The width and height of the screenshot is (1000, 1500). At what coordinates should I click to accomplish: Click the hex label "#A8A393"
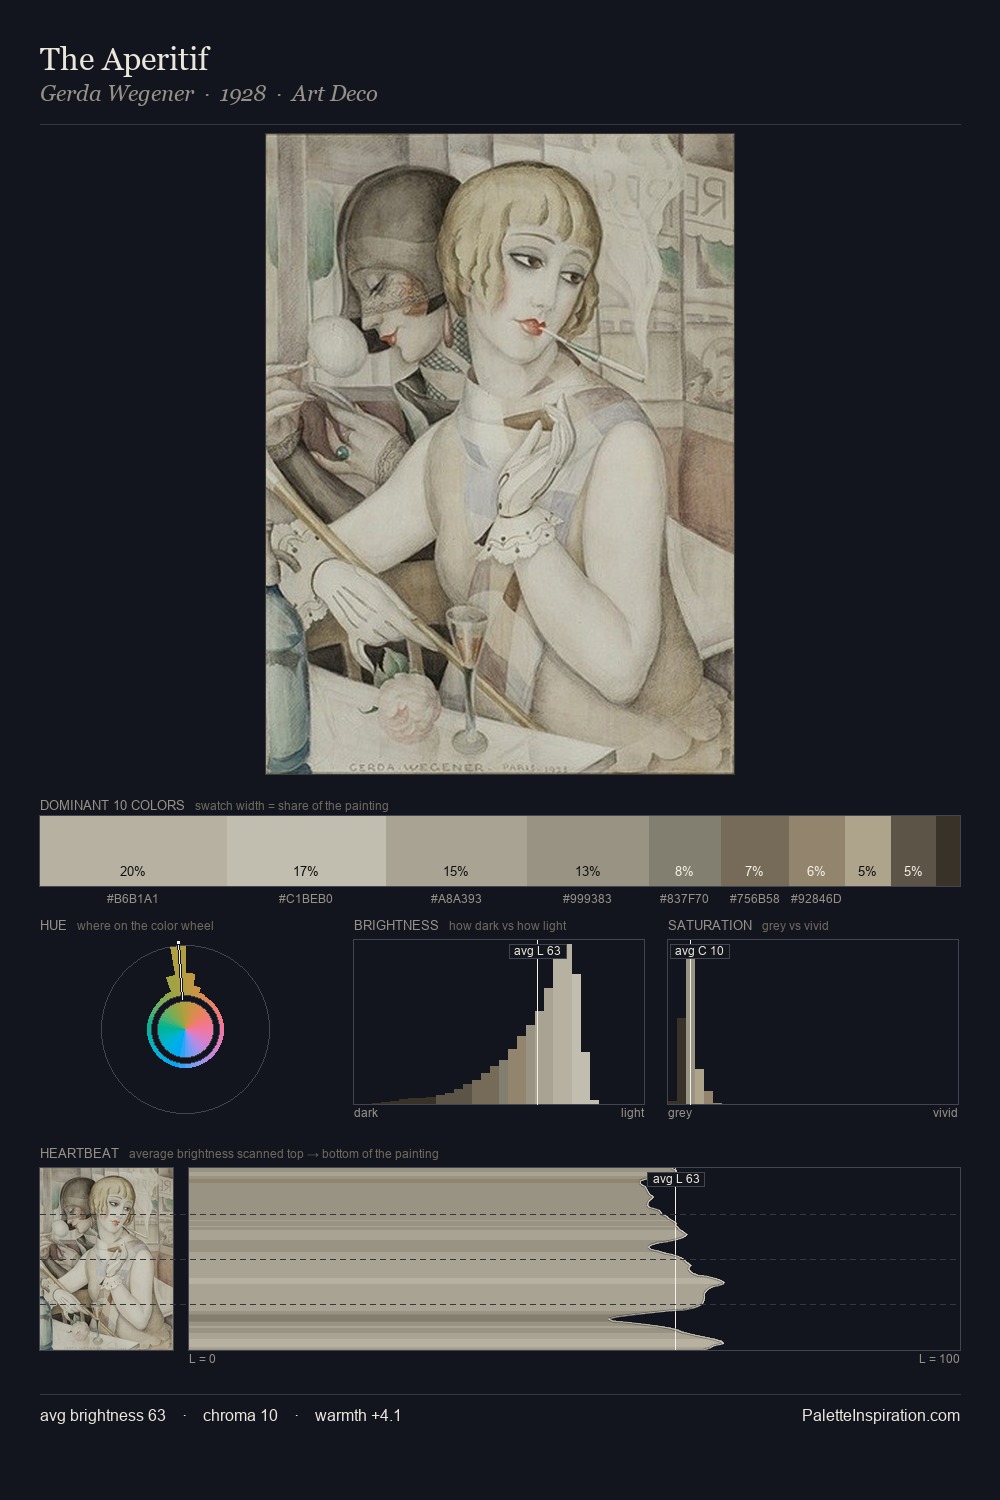tap(456, 898)
